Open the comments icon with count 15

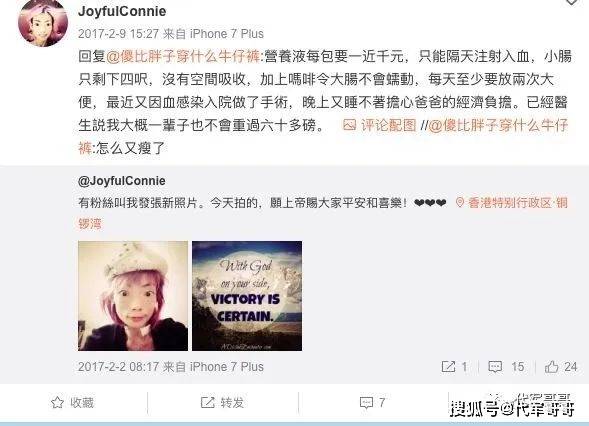pos(495,367)
